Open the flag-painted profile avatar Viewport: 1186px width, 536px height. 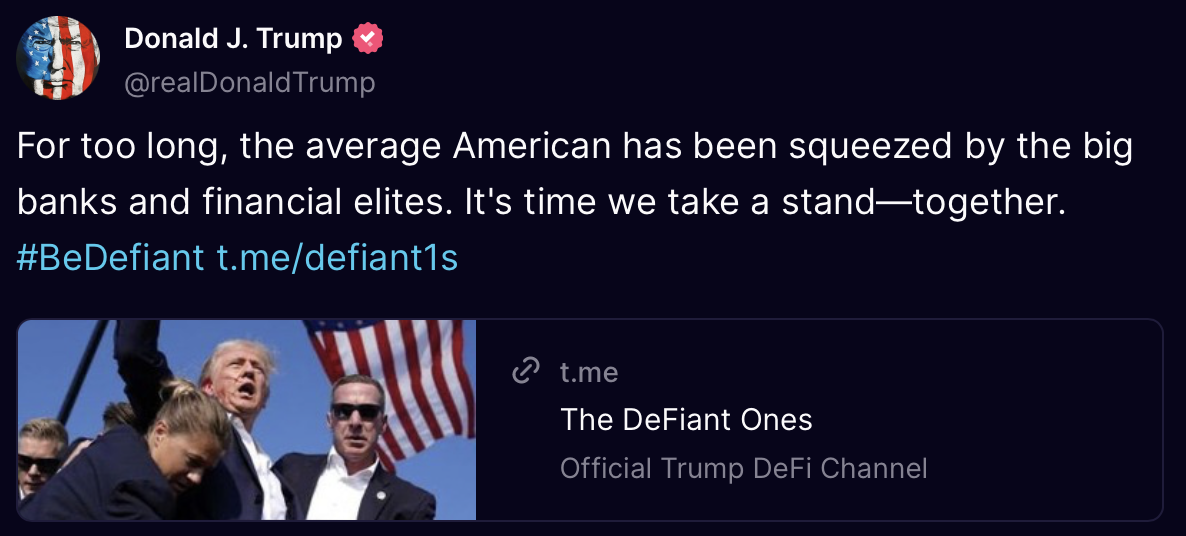(x=58, y=57)
